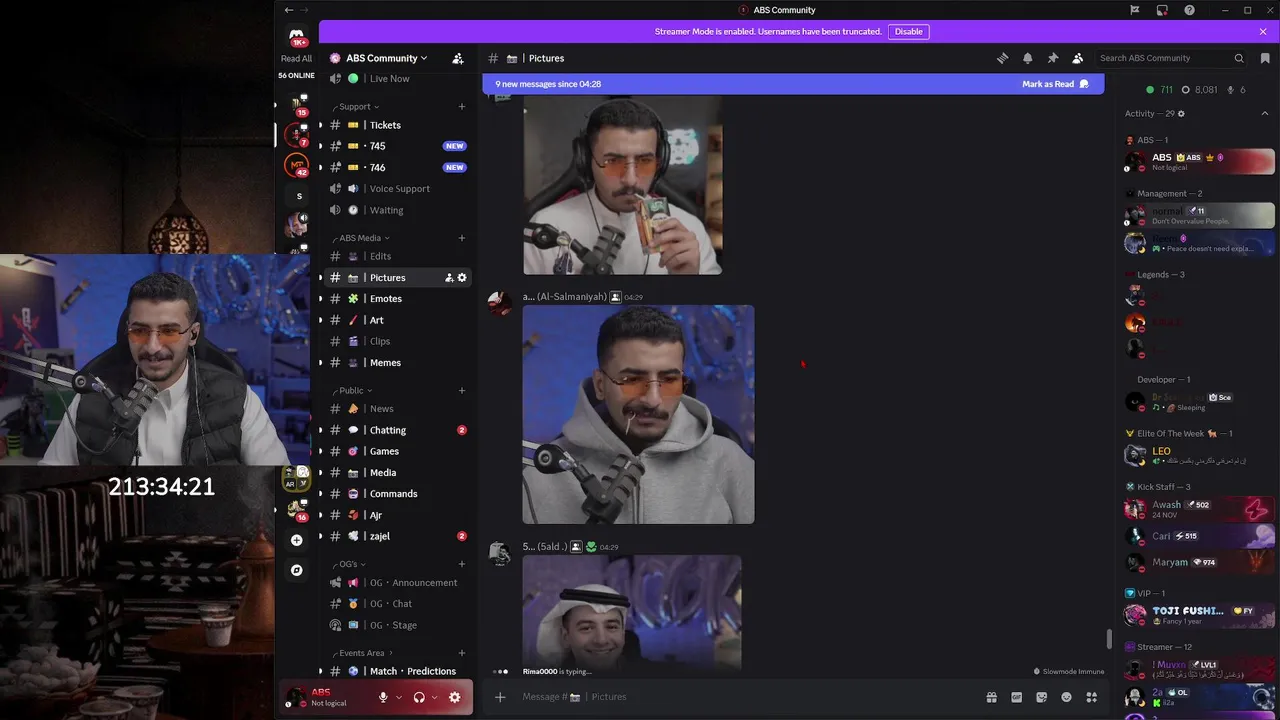Disable Streamer Mode from the banner

coord(908,32)
